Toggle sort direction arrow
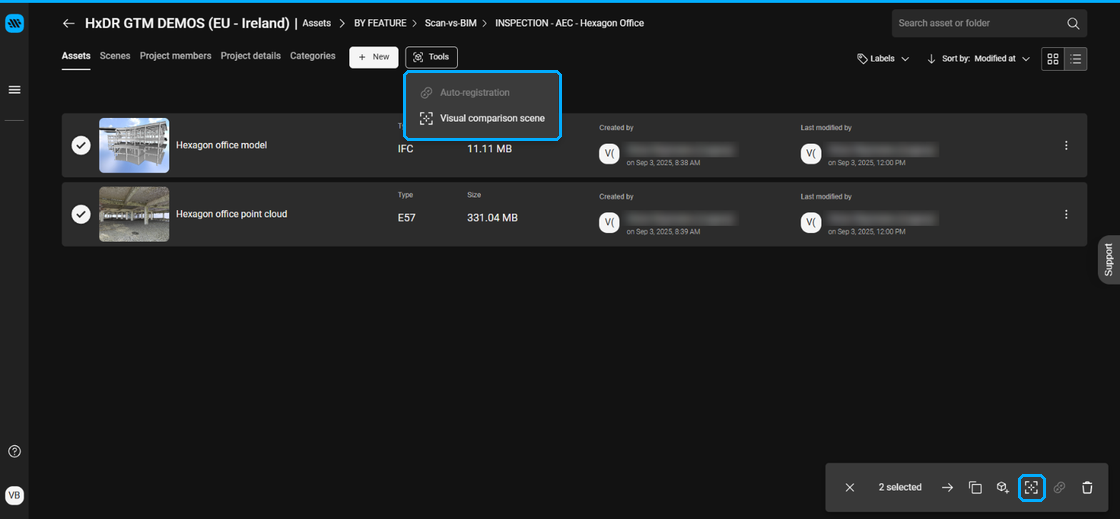The width and height of the screenshot is (1120, 519). [931, 59]
